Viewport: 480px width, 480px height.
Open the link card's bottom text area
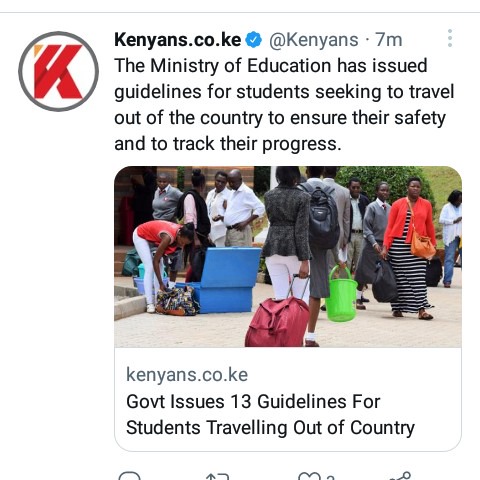[288, 399]
